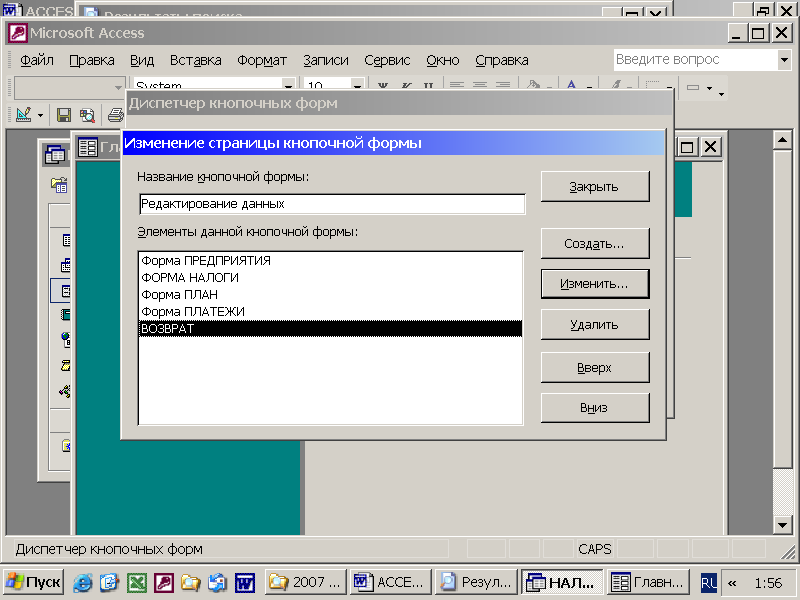Select Modules object icon in database window

[x=65, y=391]
